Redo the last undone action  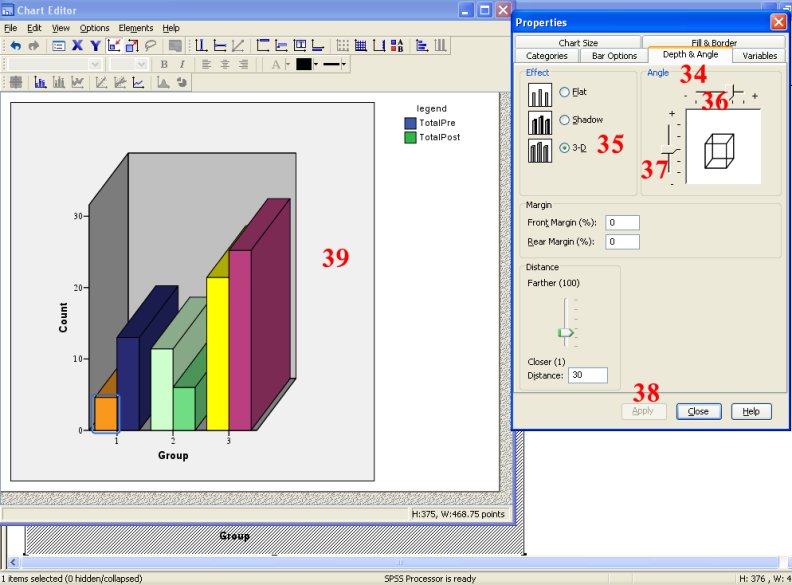(x=34, y=46)
